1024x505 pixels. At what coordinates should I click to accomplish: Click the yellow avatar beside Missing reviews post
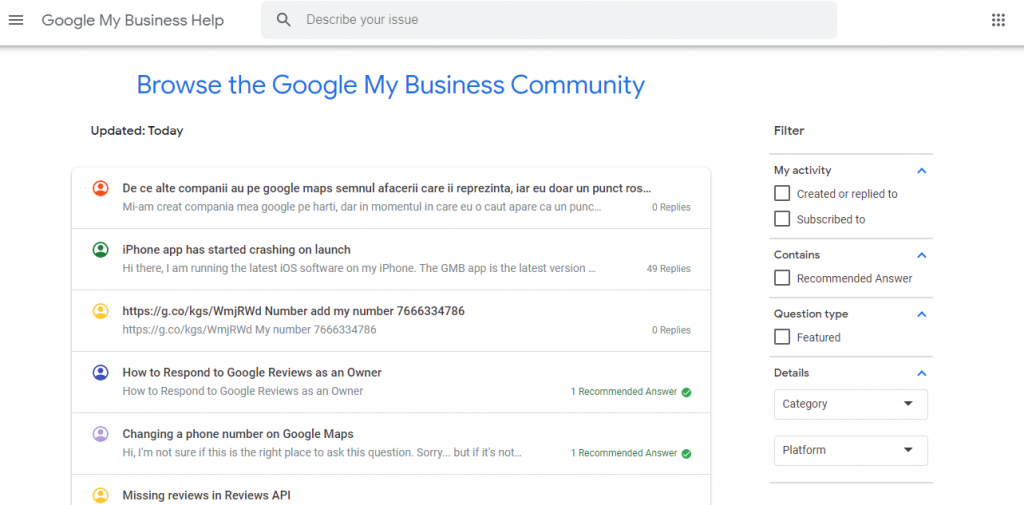pyautogui.click(x=100, y=495)
